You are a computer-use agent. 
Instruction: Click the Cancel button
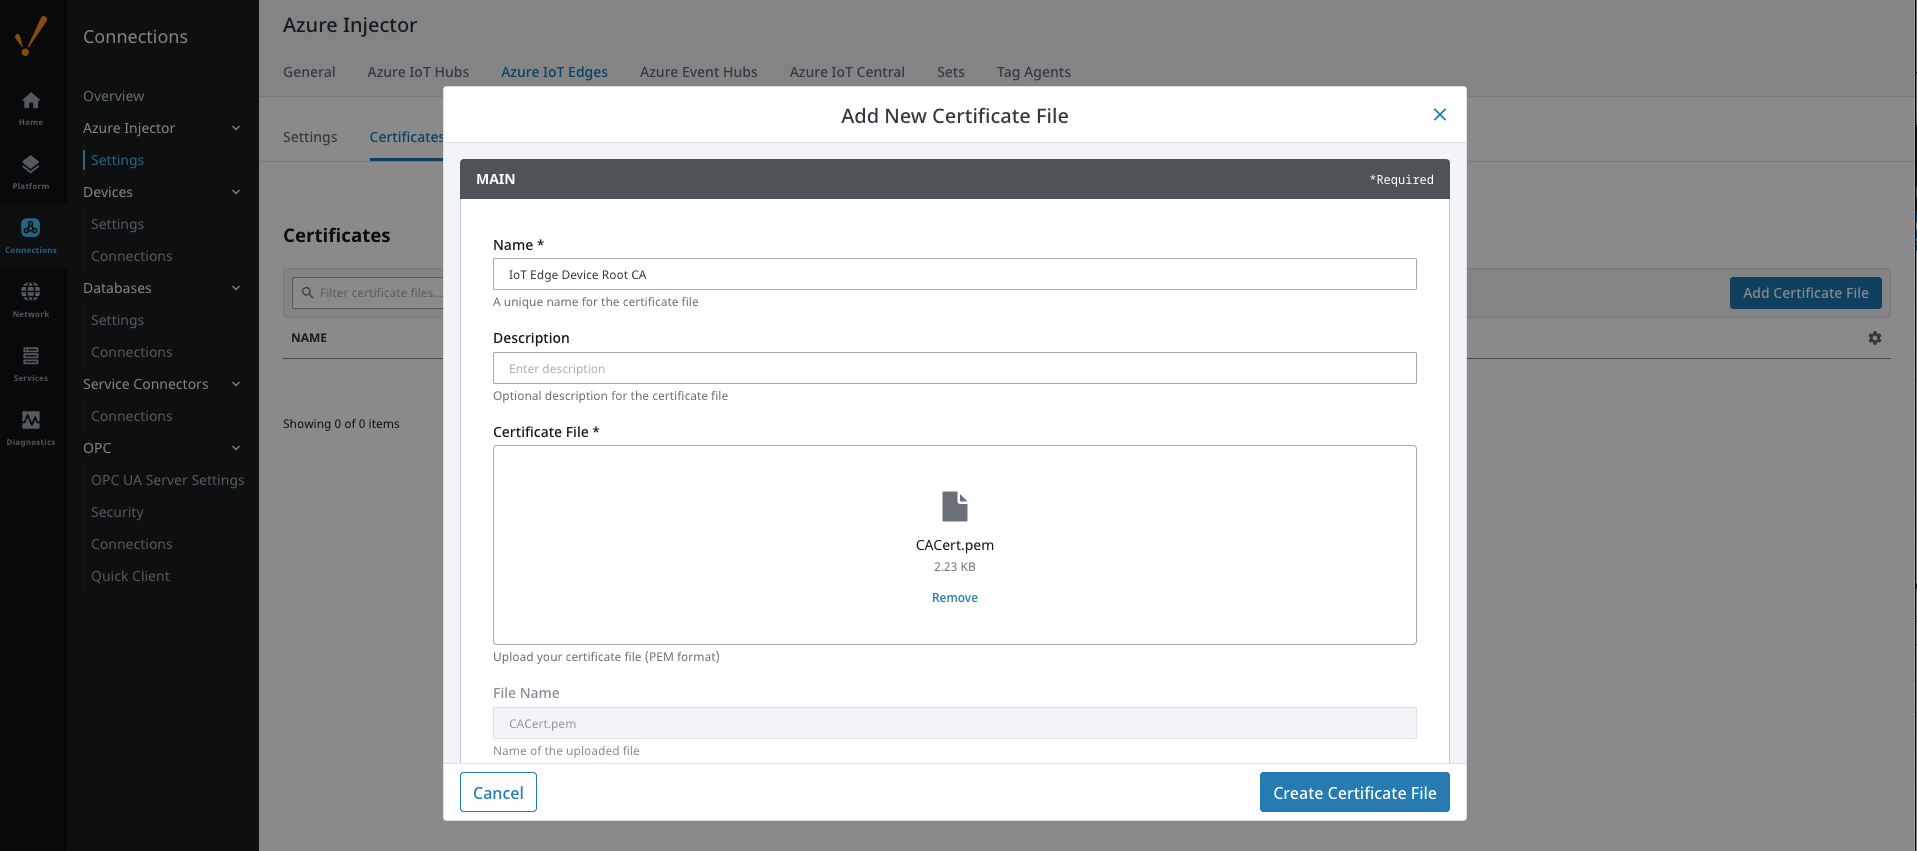click(x=498, y=792)
